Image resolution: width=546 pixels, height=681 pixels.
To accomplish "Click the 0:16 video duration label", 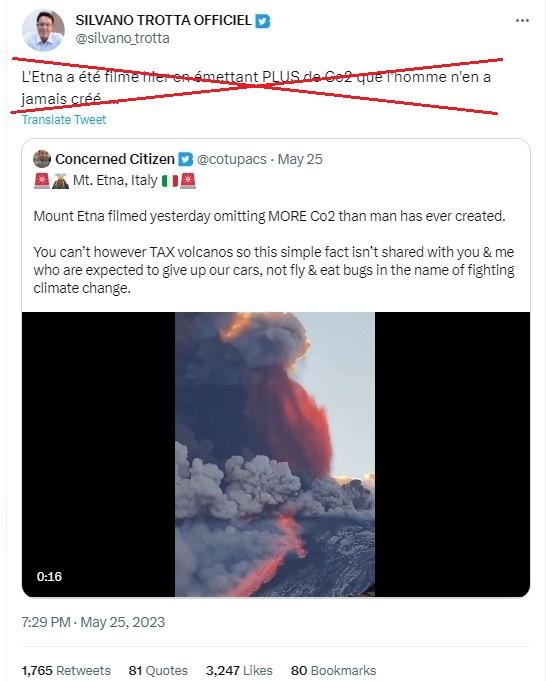I will (49, 576).
